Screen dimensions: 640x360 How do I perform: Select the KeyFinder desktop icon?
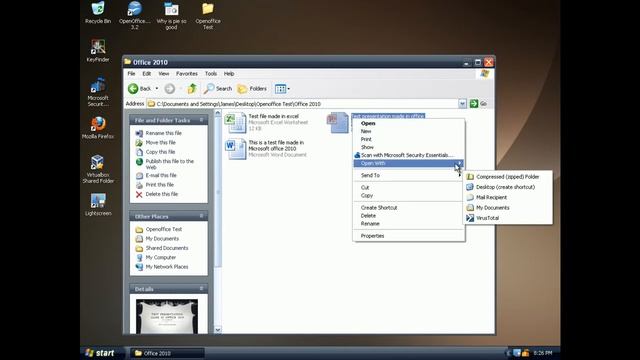(x=98, y=51)
